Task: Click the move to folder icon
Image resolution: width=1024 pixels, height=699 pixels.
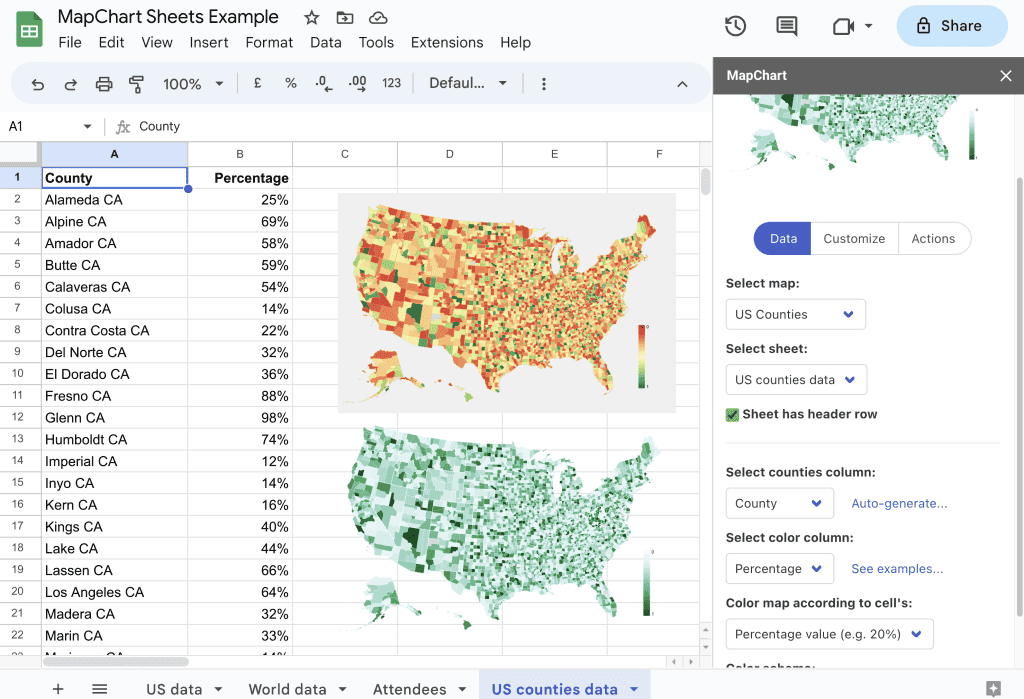Action: pos(345,18)
